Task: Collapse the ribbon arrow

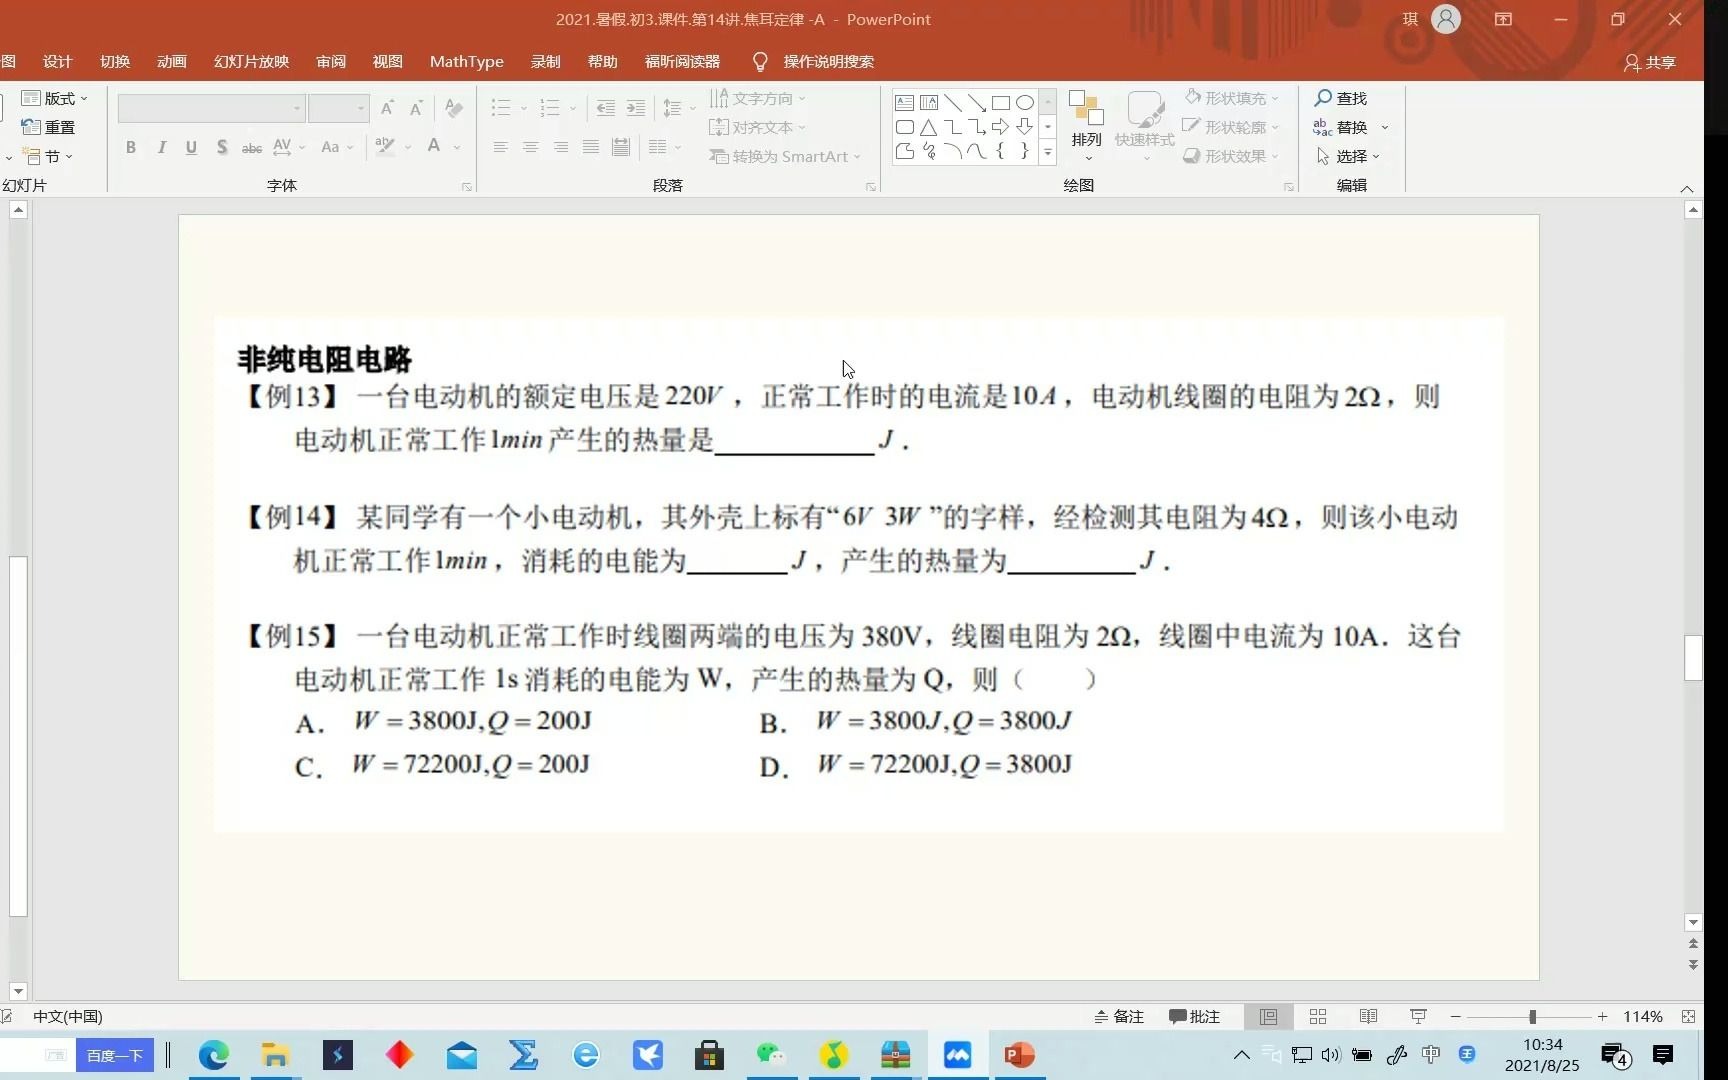Action: pyautogui.click(x=1687, y=188)
